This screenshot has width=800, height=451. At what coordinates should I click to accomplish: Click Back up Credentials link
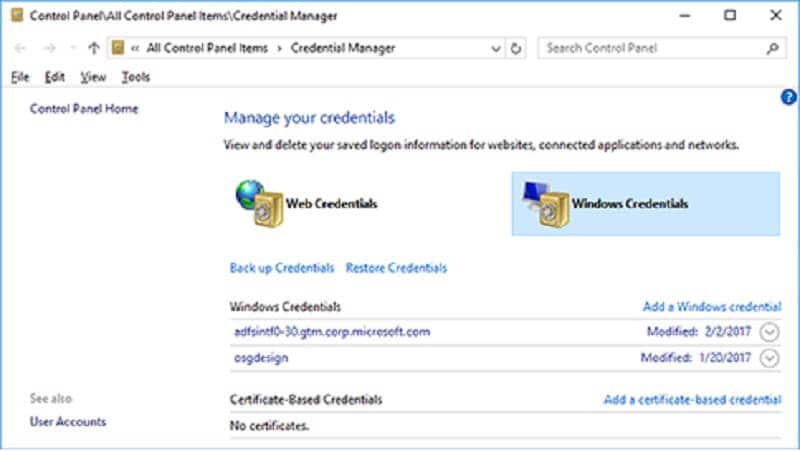(x=282, y=268)
